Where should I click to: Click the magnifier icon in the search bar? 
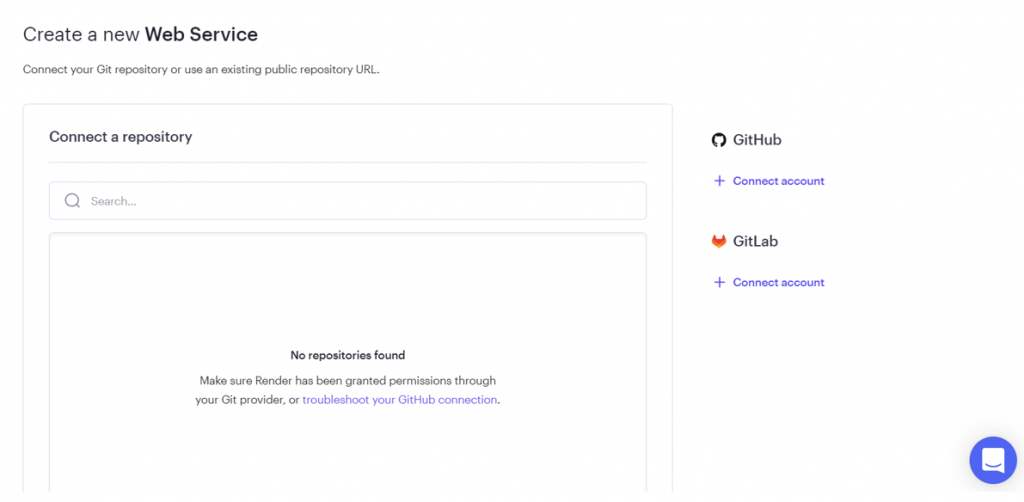coord(72,201)
